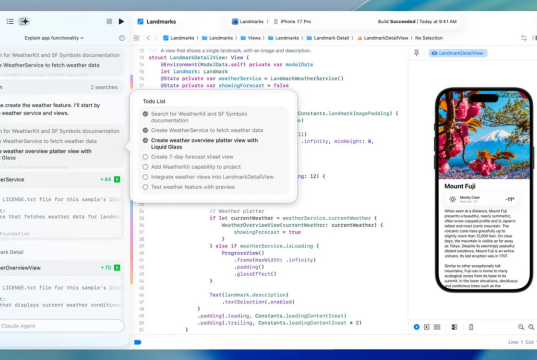
Task: Click the .glassEffect() code line
Action: tap(255, 274)
